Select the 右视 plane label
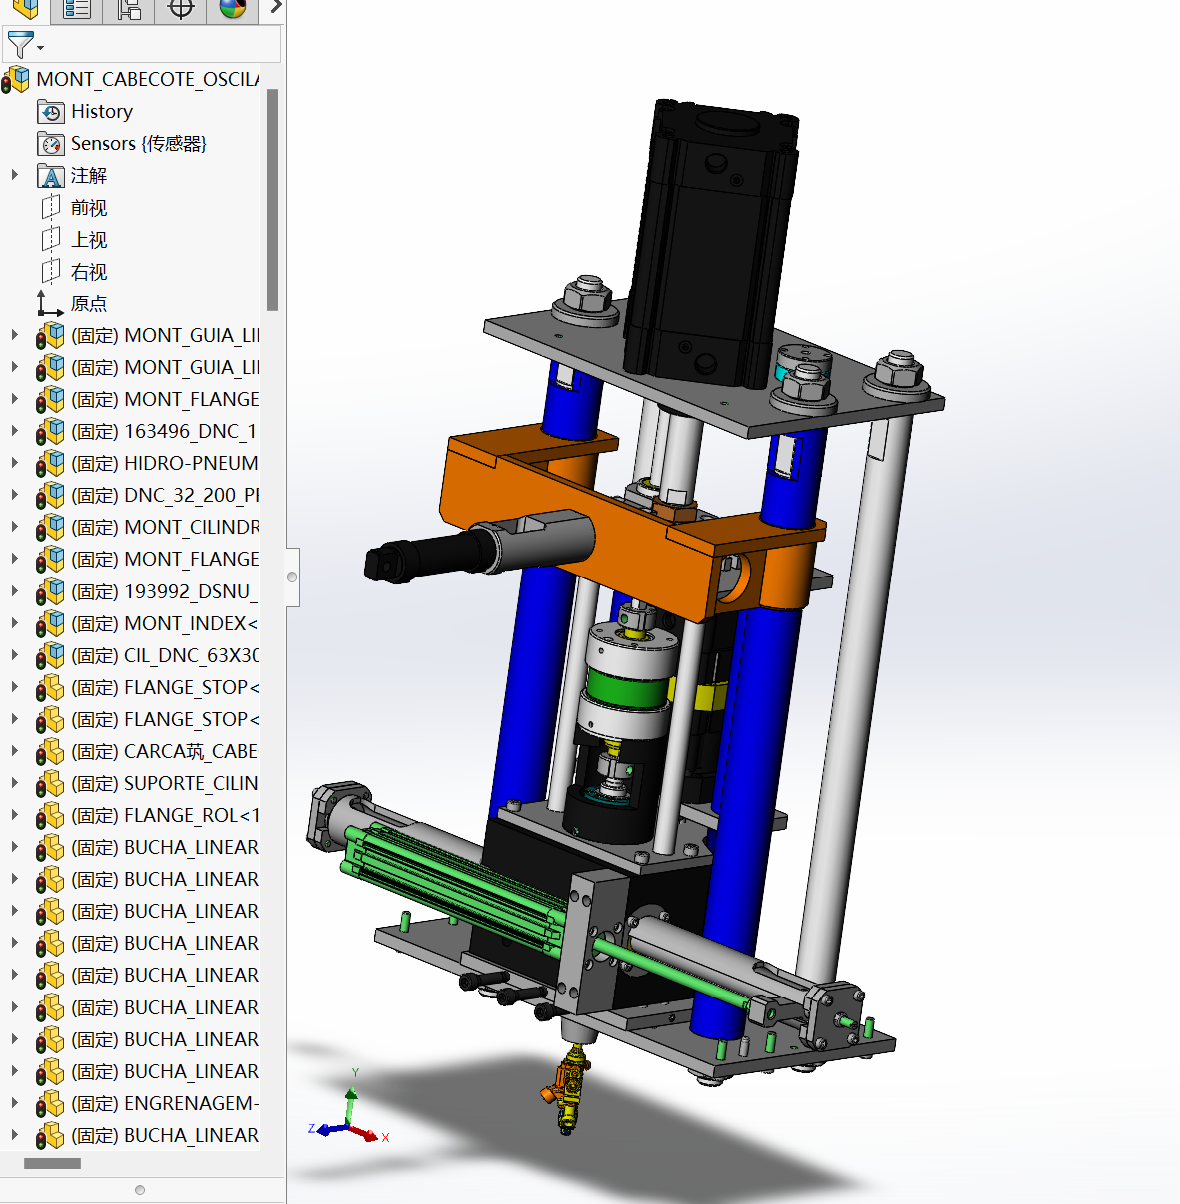Viewport: 1180px width, 1204px height. pyautogui.click(x=89, y=271)
